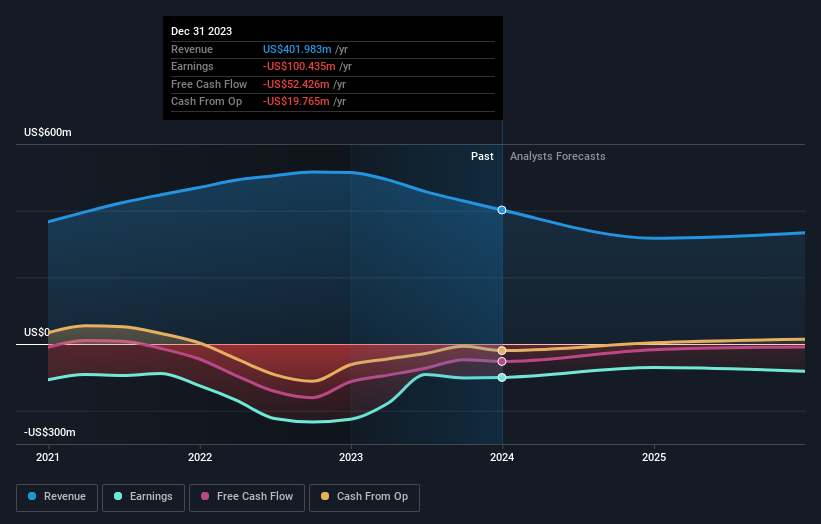
Task: Click the -US$52.426m free cash flow value
Action: coord(296,84)
